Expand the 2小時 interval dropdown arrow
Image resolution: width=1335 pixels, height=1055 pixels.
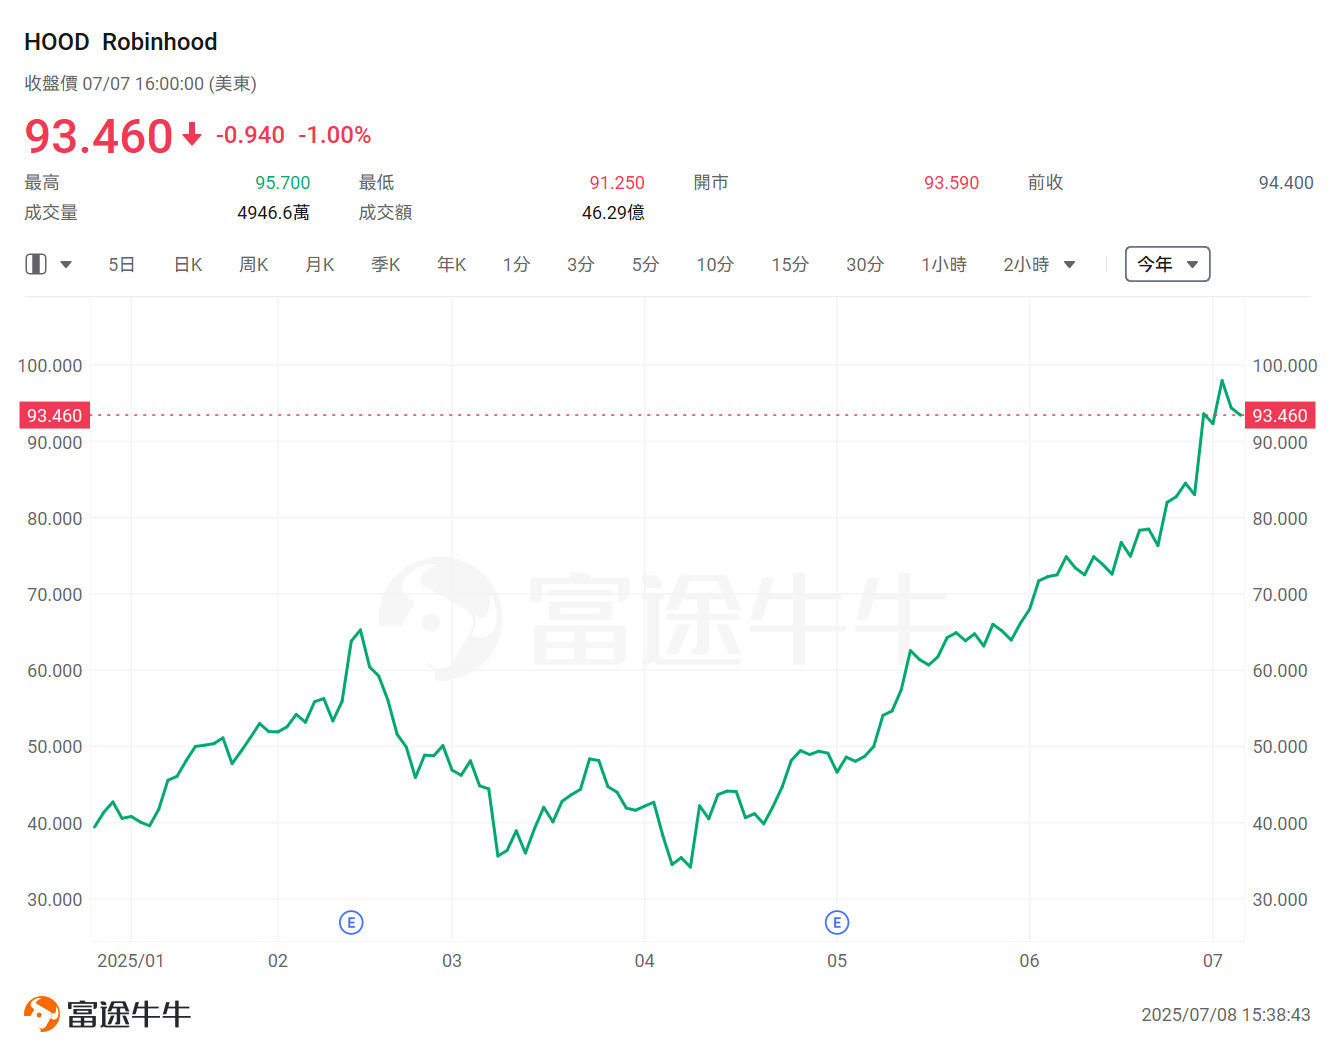point(1069,264)
